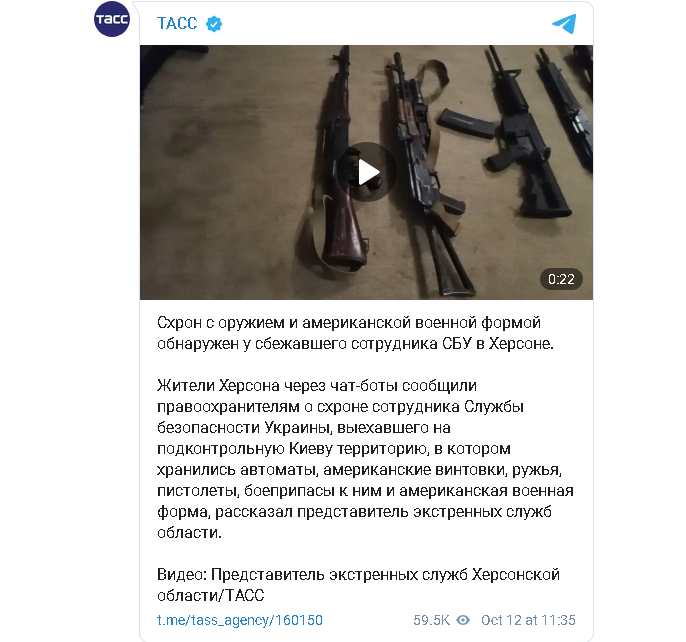Click the Видео credit line text
The height and width of the screenshot is (642, 686).
click(358, 585)
